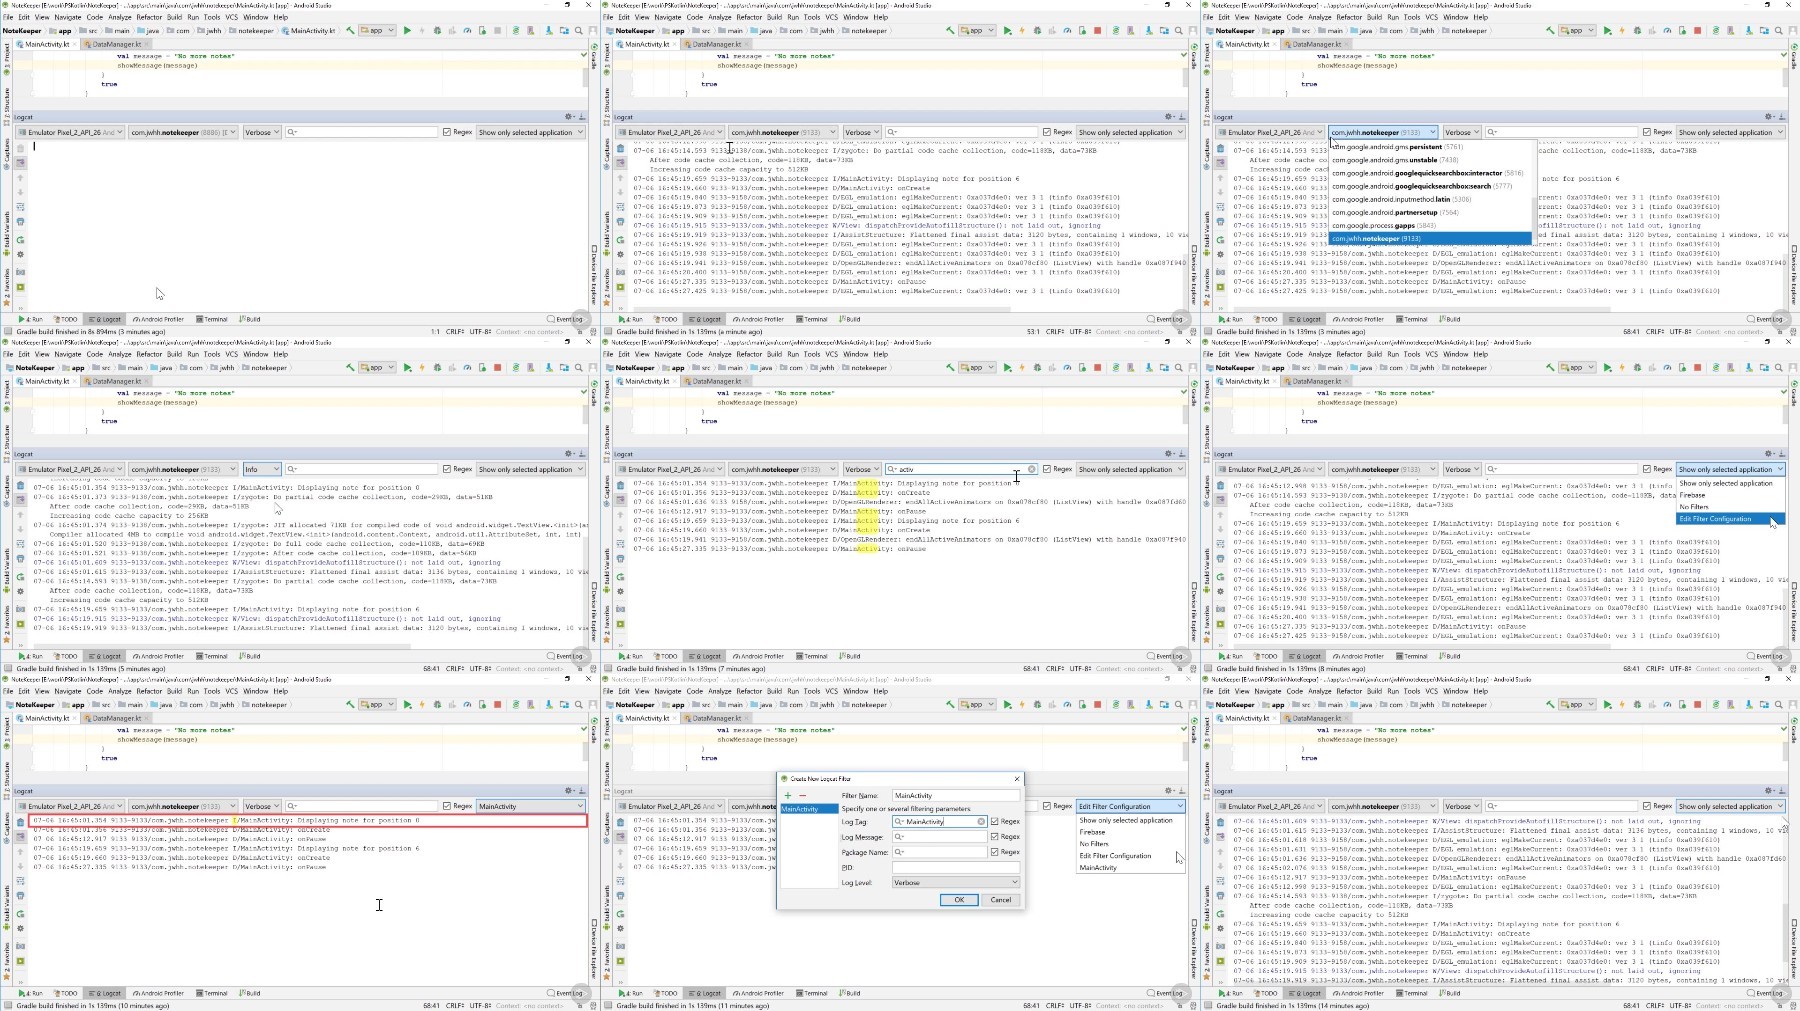Click Apply Changes lightning in the filter-dialog frame
This screenshot has height=1011, width=1800.
pyautogui.click(x=1022, y=705)
